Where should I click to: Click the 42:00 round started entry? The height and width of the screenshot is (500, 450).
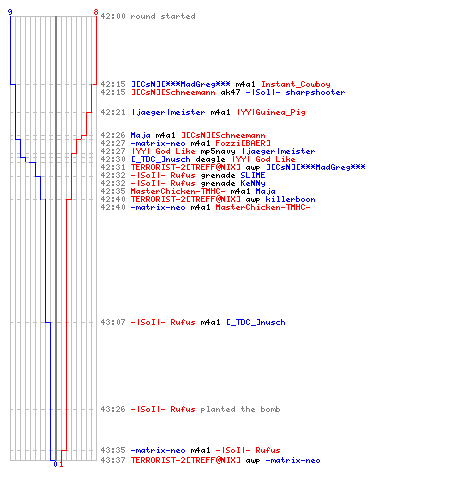click(148, 16)
